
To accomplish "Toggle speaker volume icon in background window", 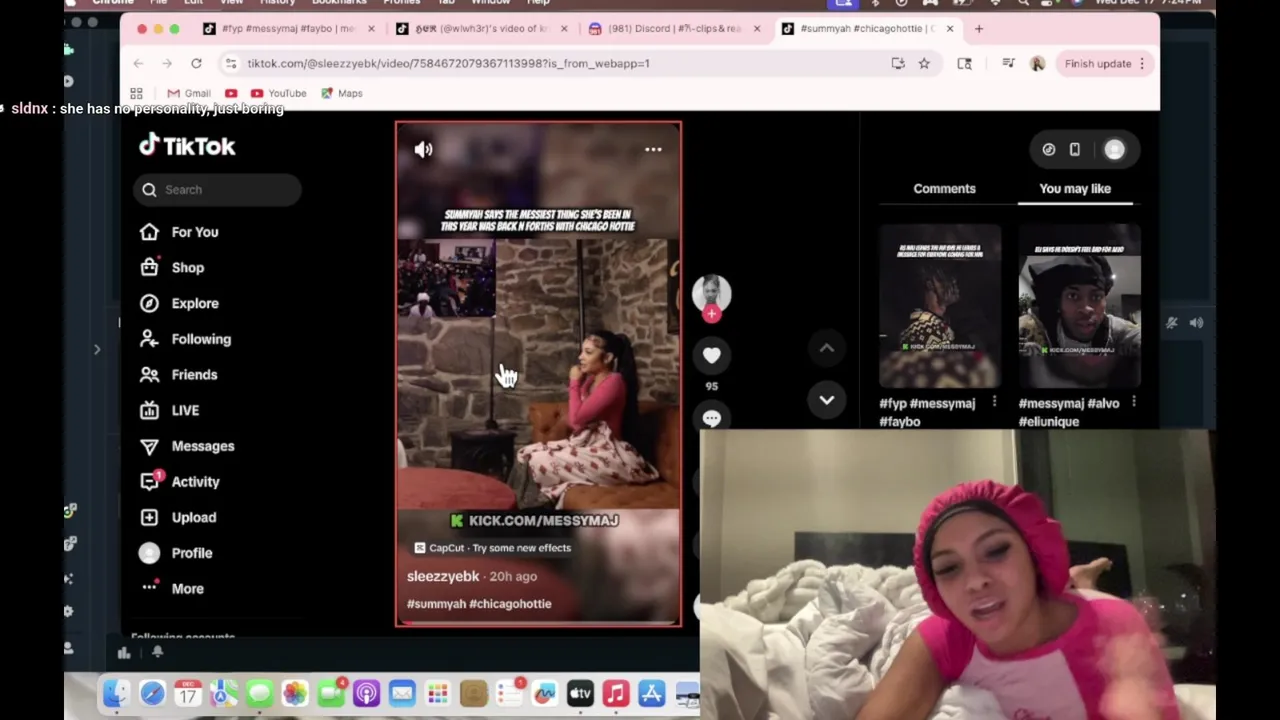I will tap(1197, 322).
